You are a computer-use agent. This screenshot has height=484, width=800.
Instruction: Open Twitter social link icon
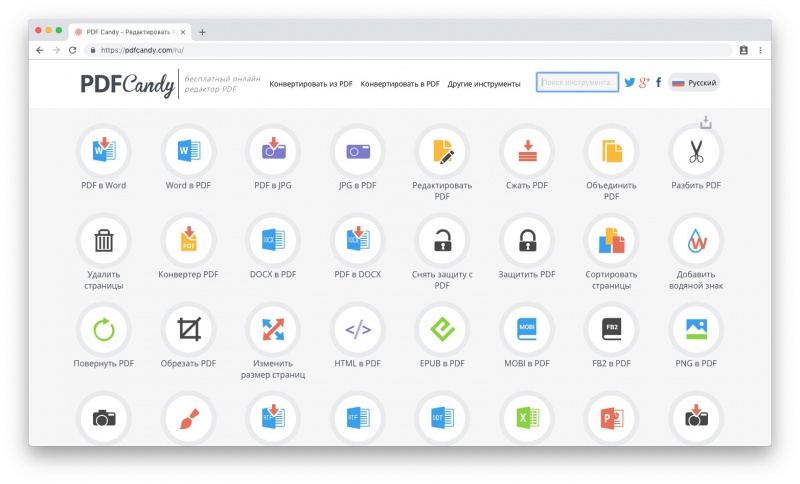pyautogui.click(x=630, y=82)
